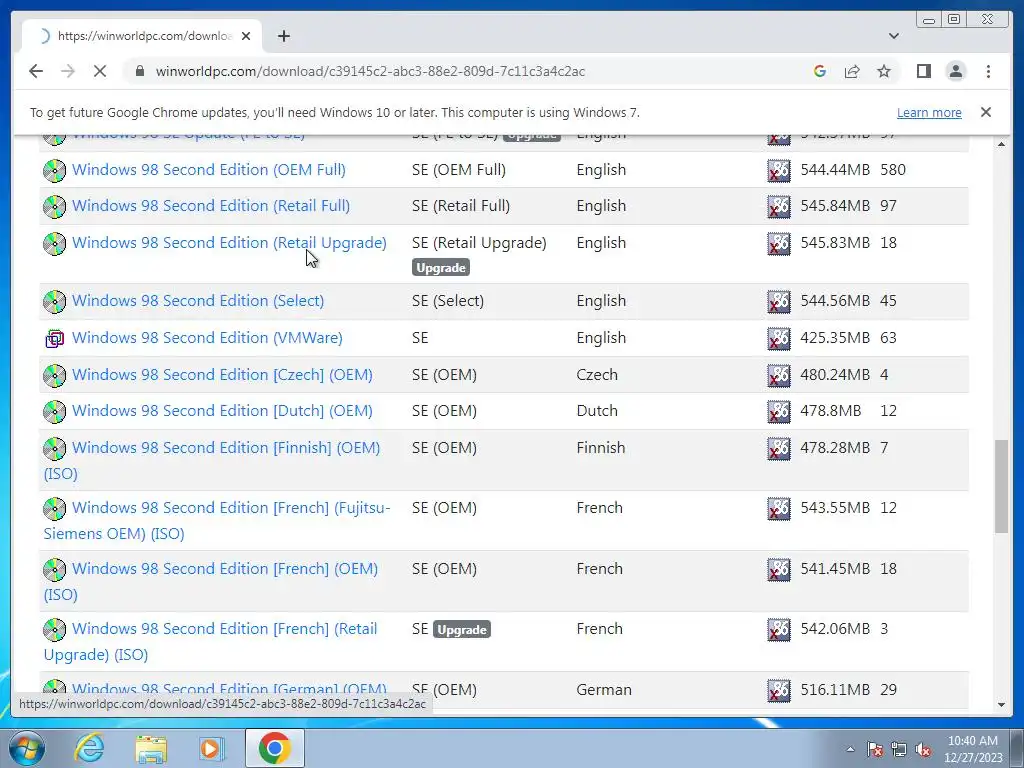Click the x86 icon in VMWare row

click(x=778, y=338)
